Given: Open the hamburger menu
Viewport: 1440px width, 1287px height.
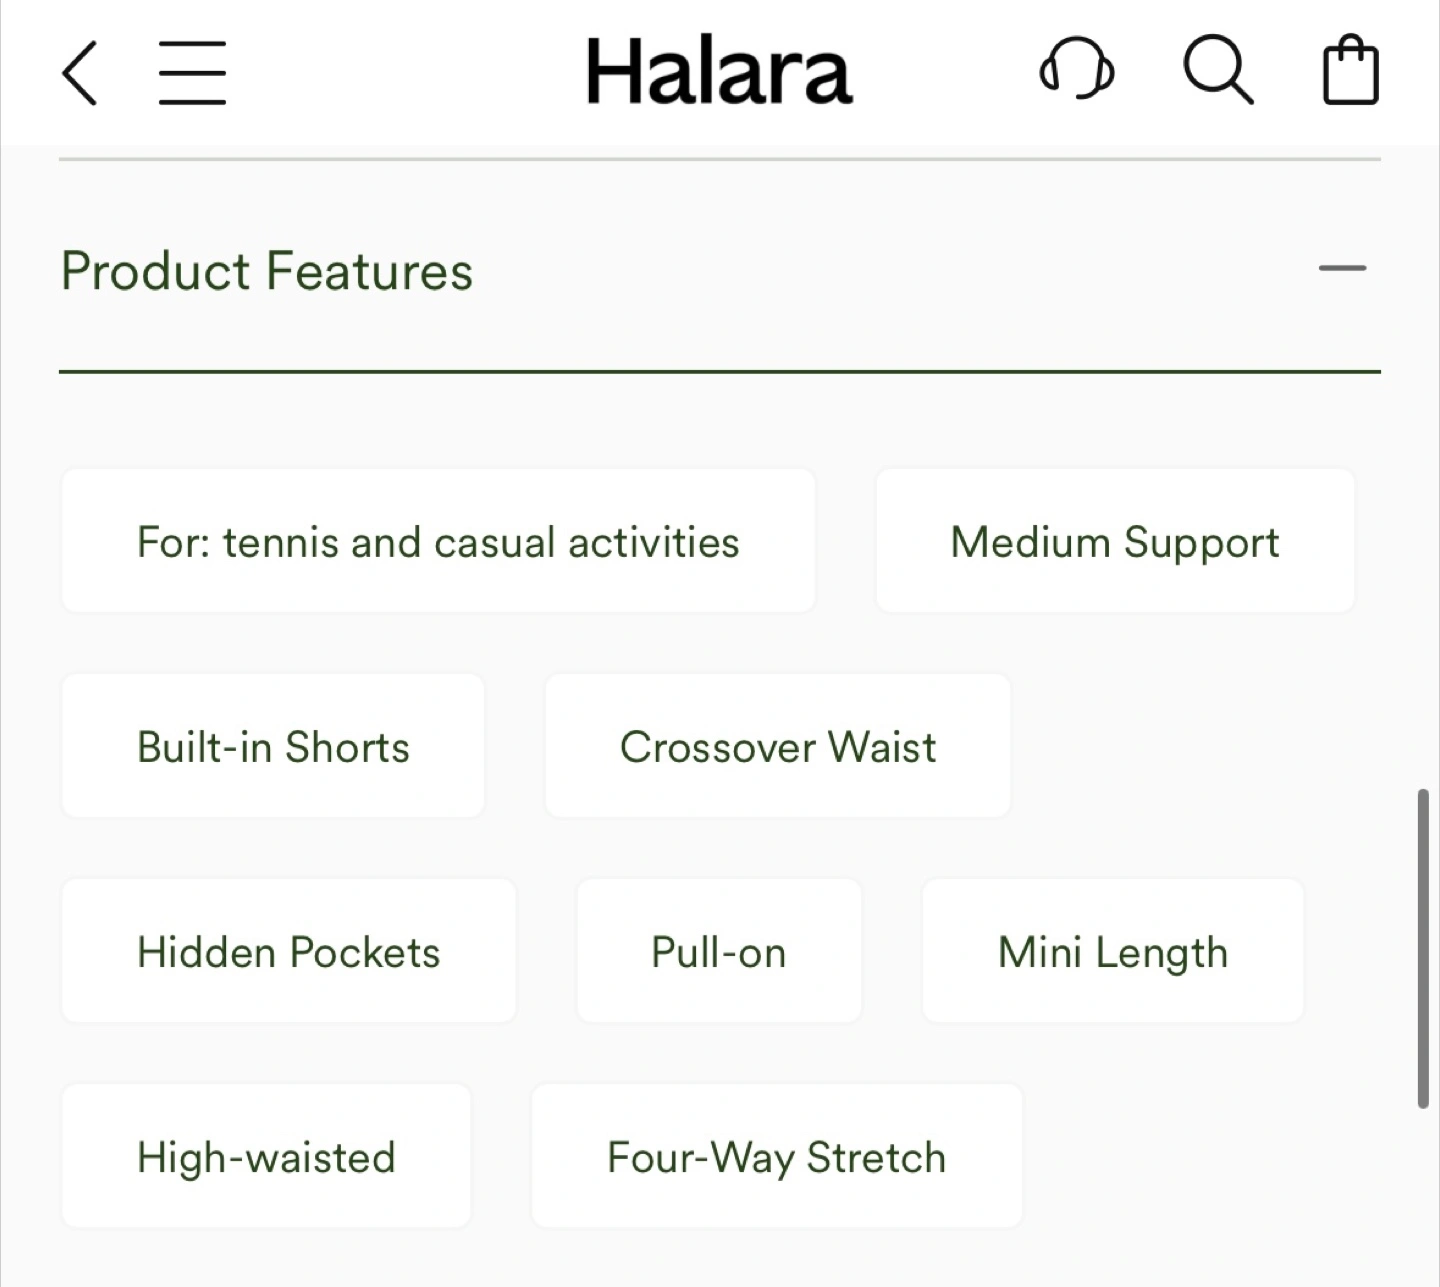Looking at the screenshot, I should (192, 72).
